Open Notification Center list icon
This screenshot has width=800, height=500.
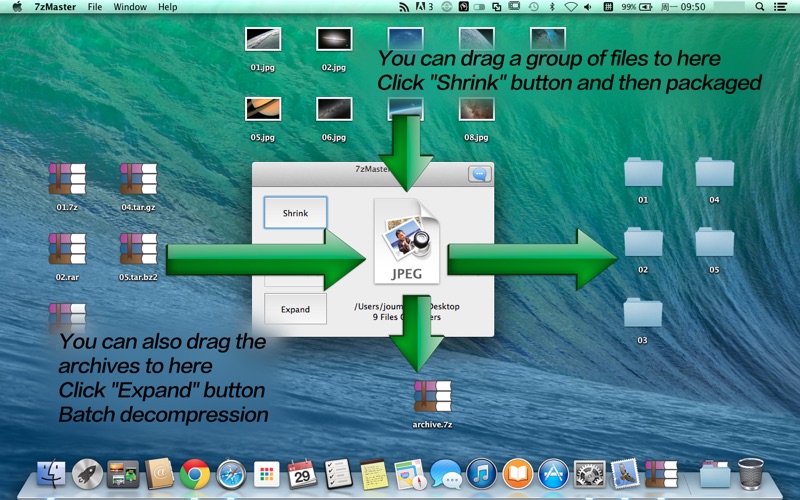(781, 7)
